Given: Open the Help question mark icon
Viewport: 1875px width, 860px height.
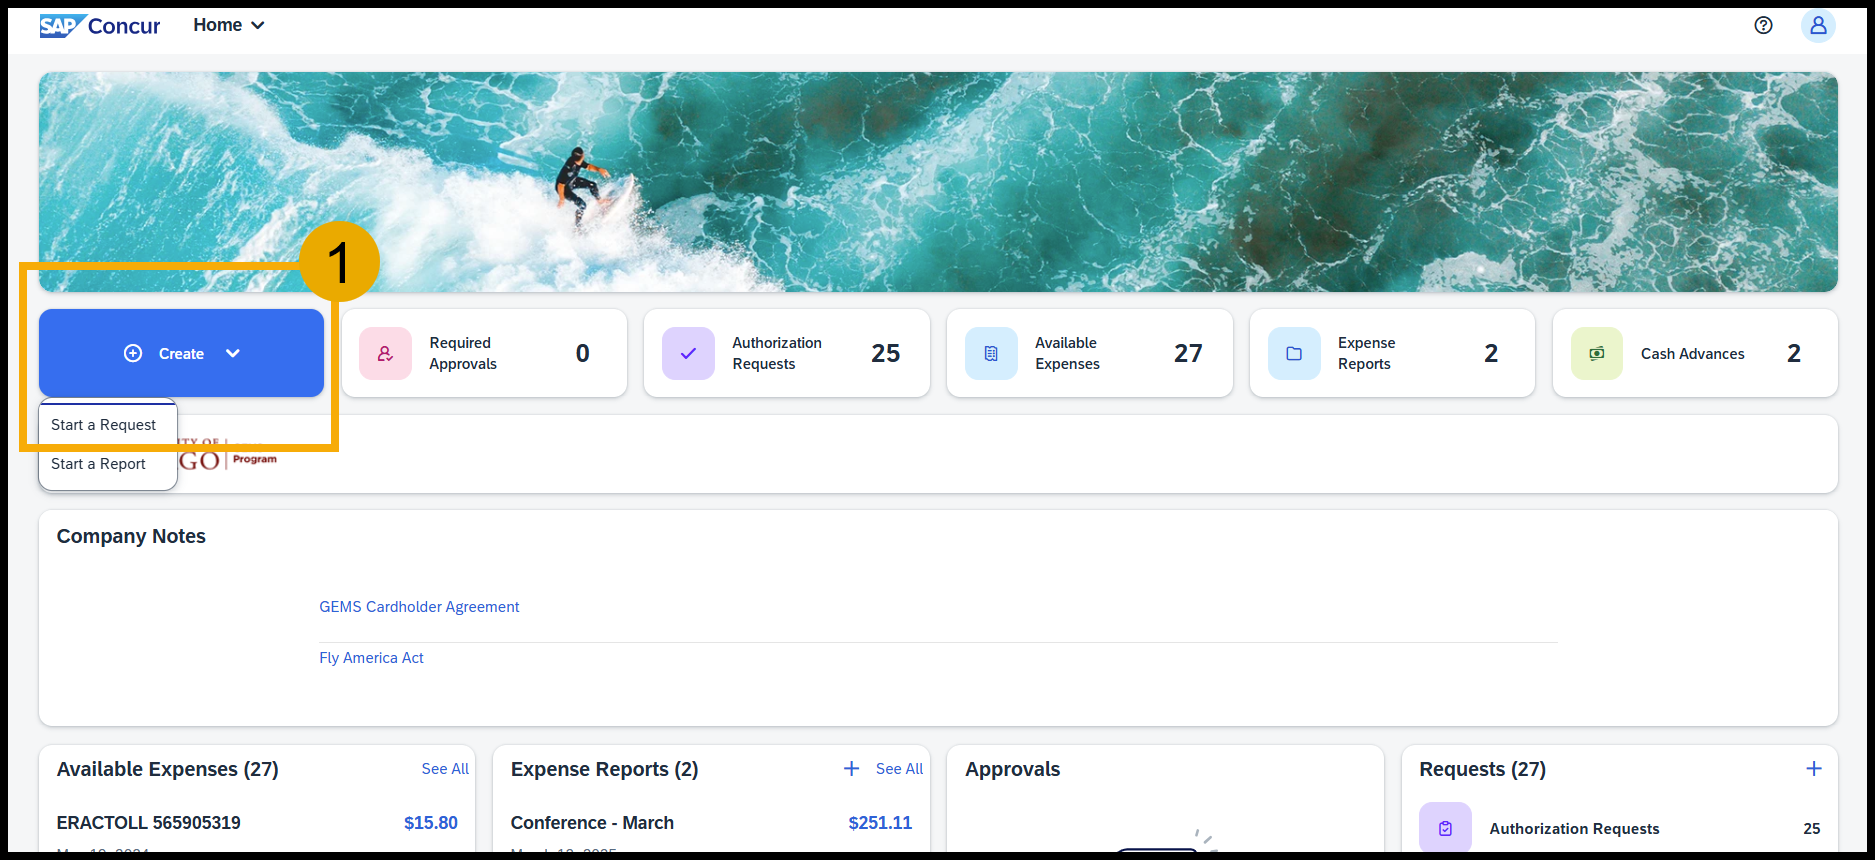Looking at the screenshot, I should pyautogui.click(x=1764, y=25).
